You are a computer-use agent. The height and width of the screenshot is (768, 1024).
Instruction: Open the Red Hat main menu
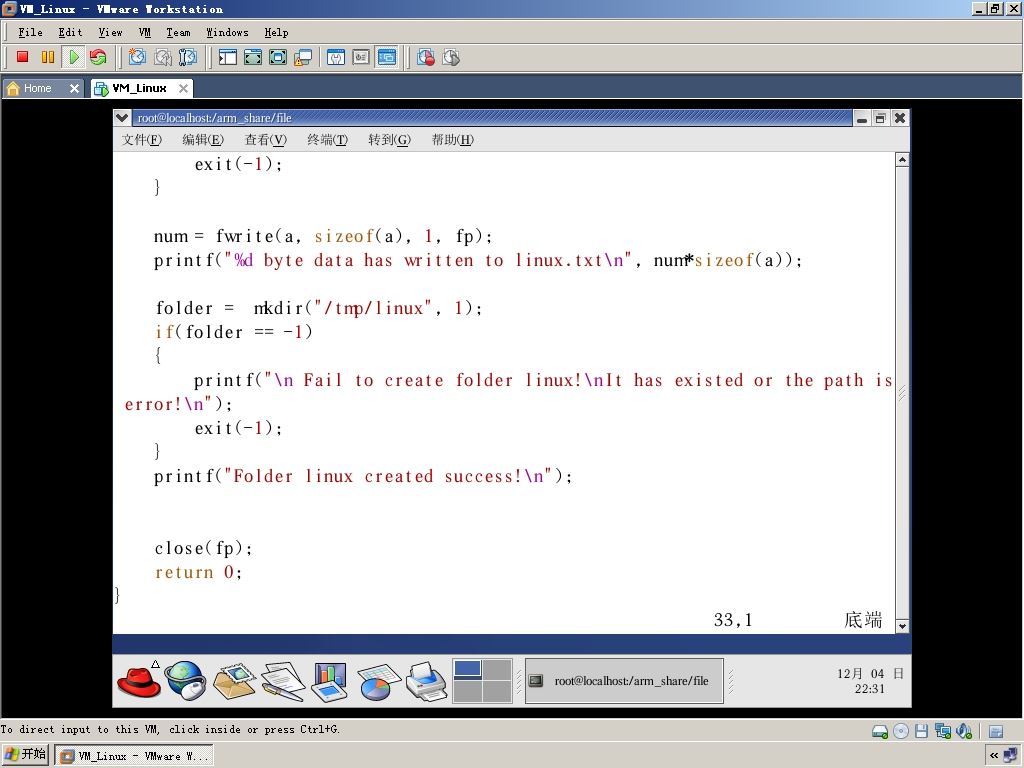pyautogui.click(x=139, y=680)
